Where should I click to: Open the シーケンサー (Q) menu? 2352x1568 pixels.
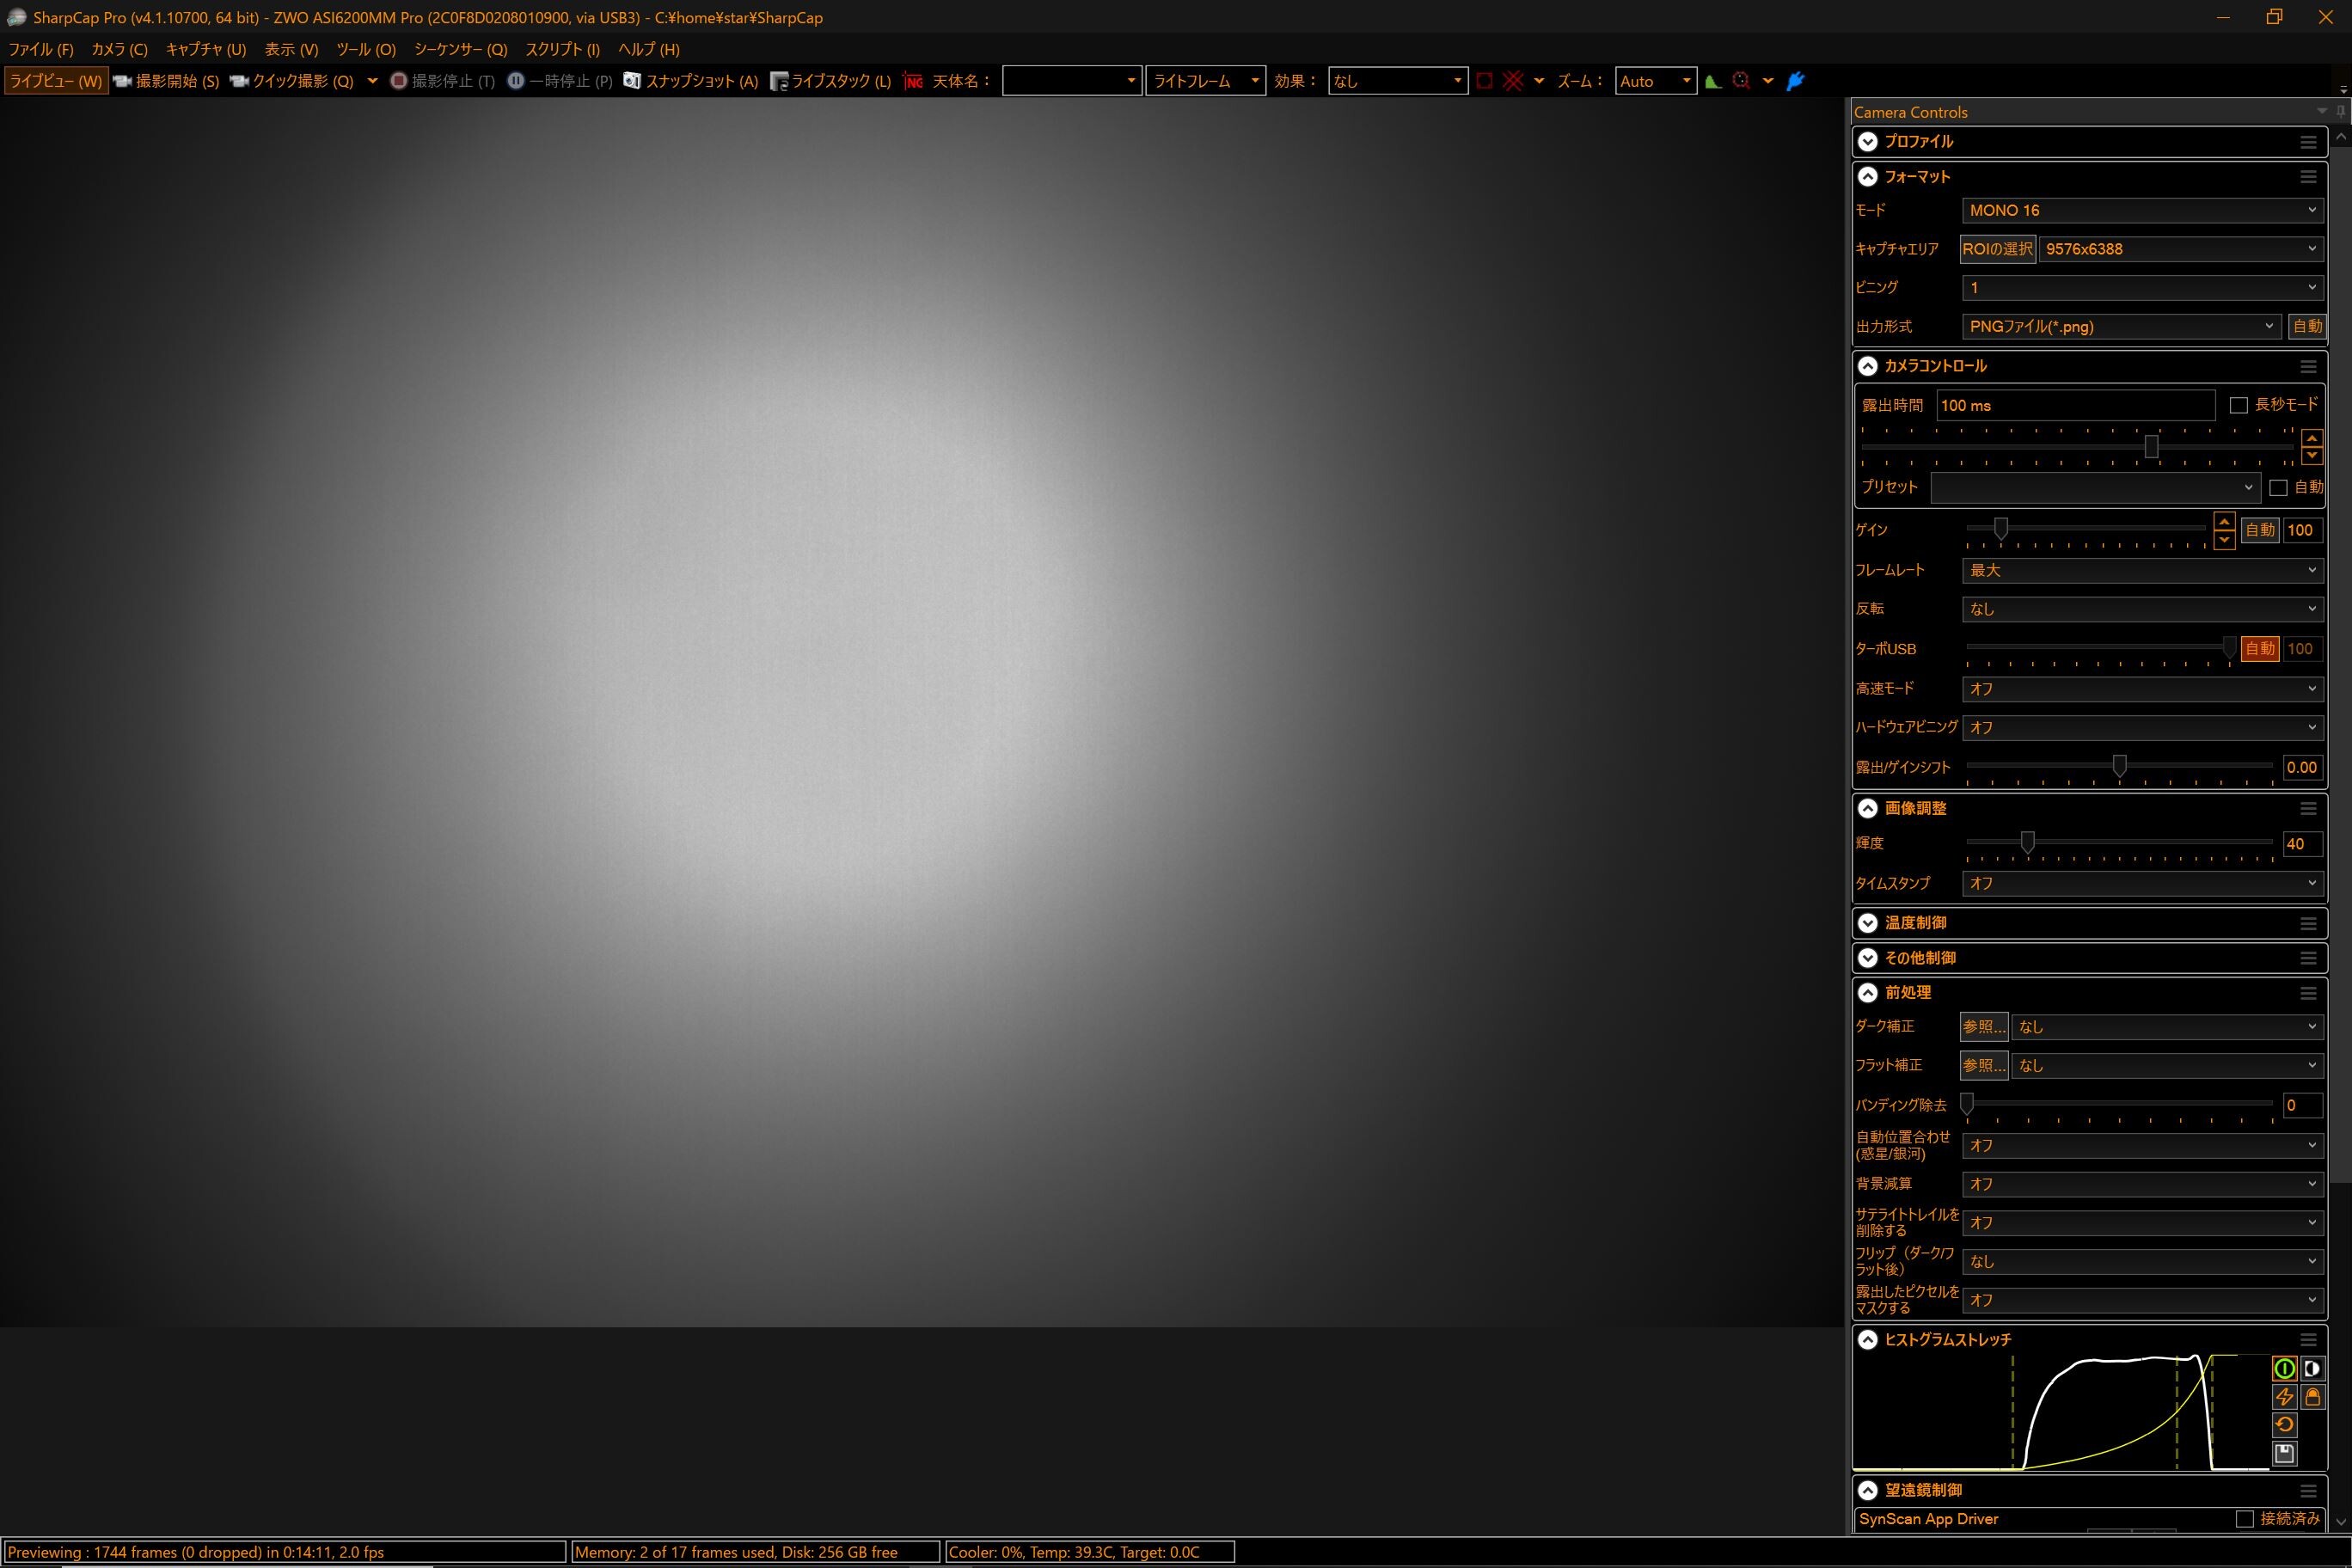[x=460, y=49]
